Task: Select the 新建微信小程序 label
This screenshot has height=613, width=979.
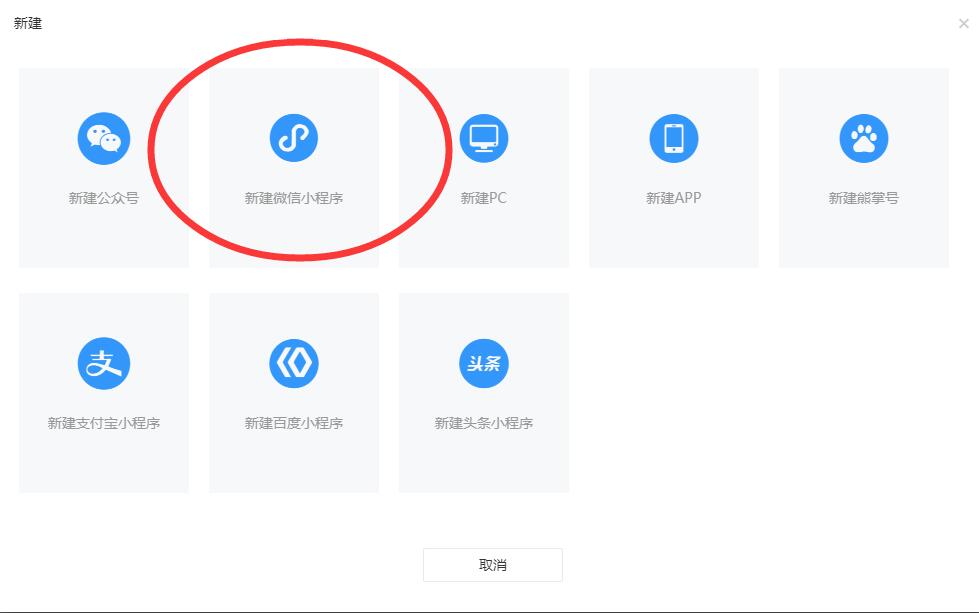Action: (293, 198)
